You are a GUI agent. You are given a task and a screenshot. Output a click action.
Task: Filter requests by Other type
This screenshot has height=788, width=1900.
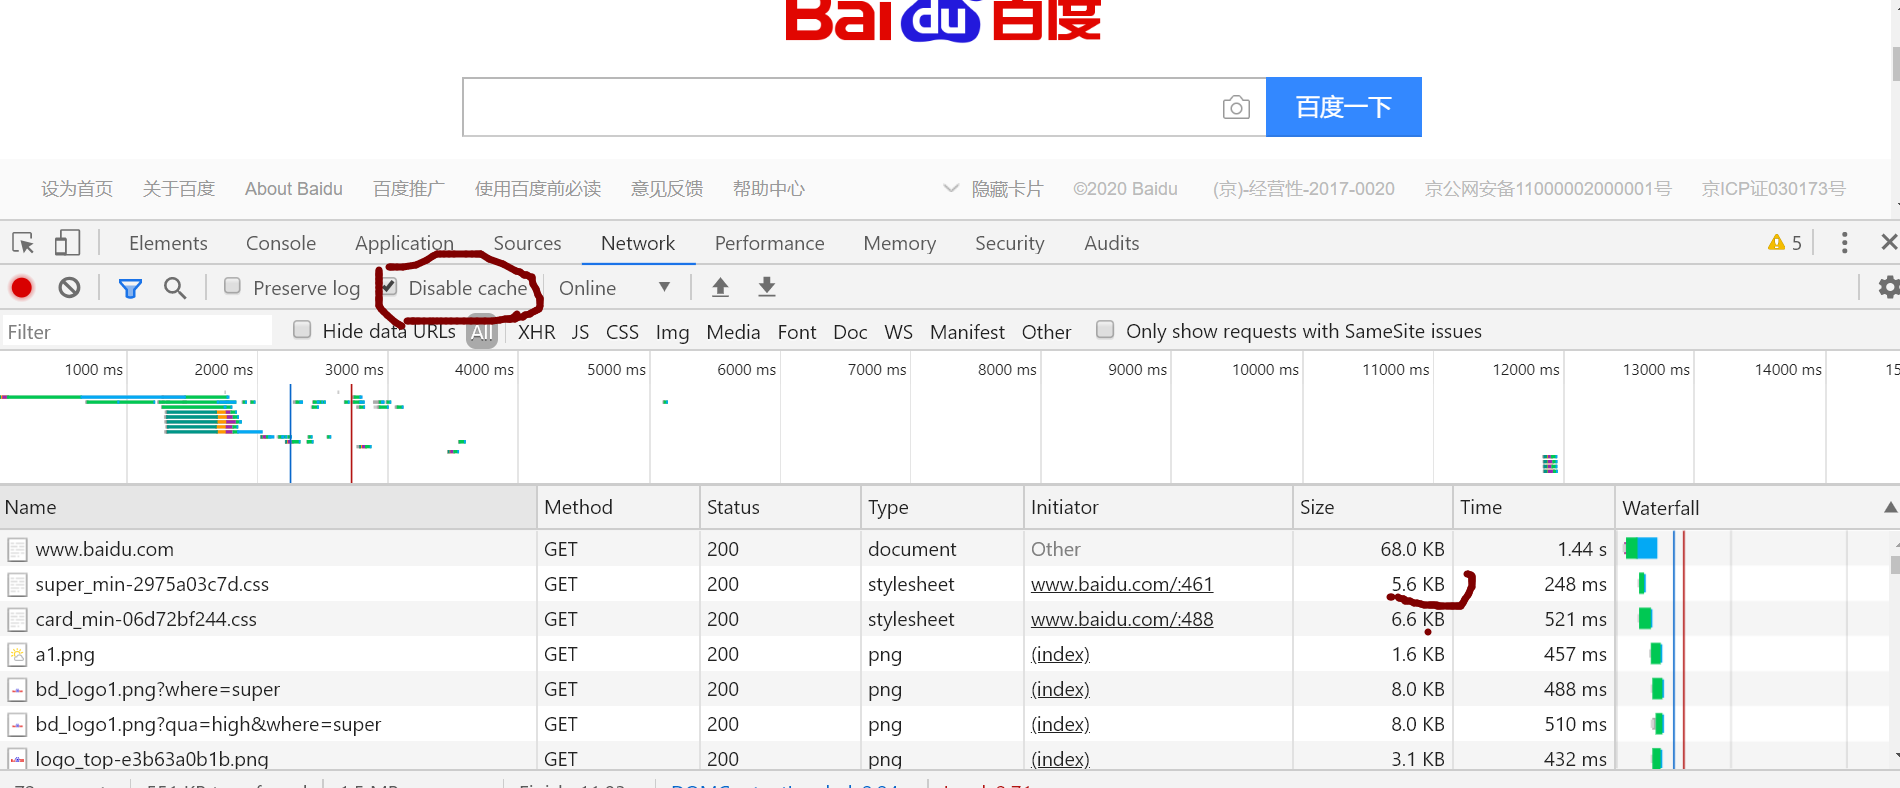click(1046, 332)
